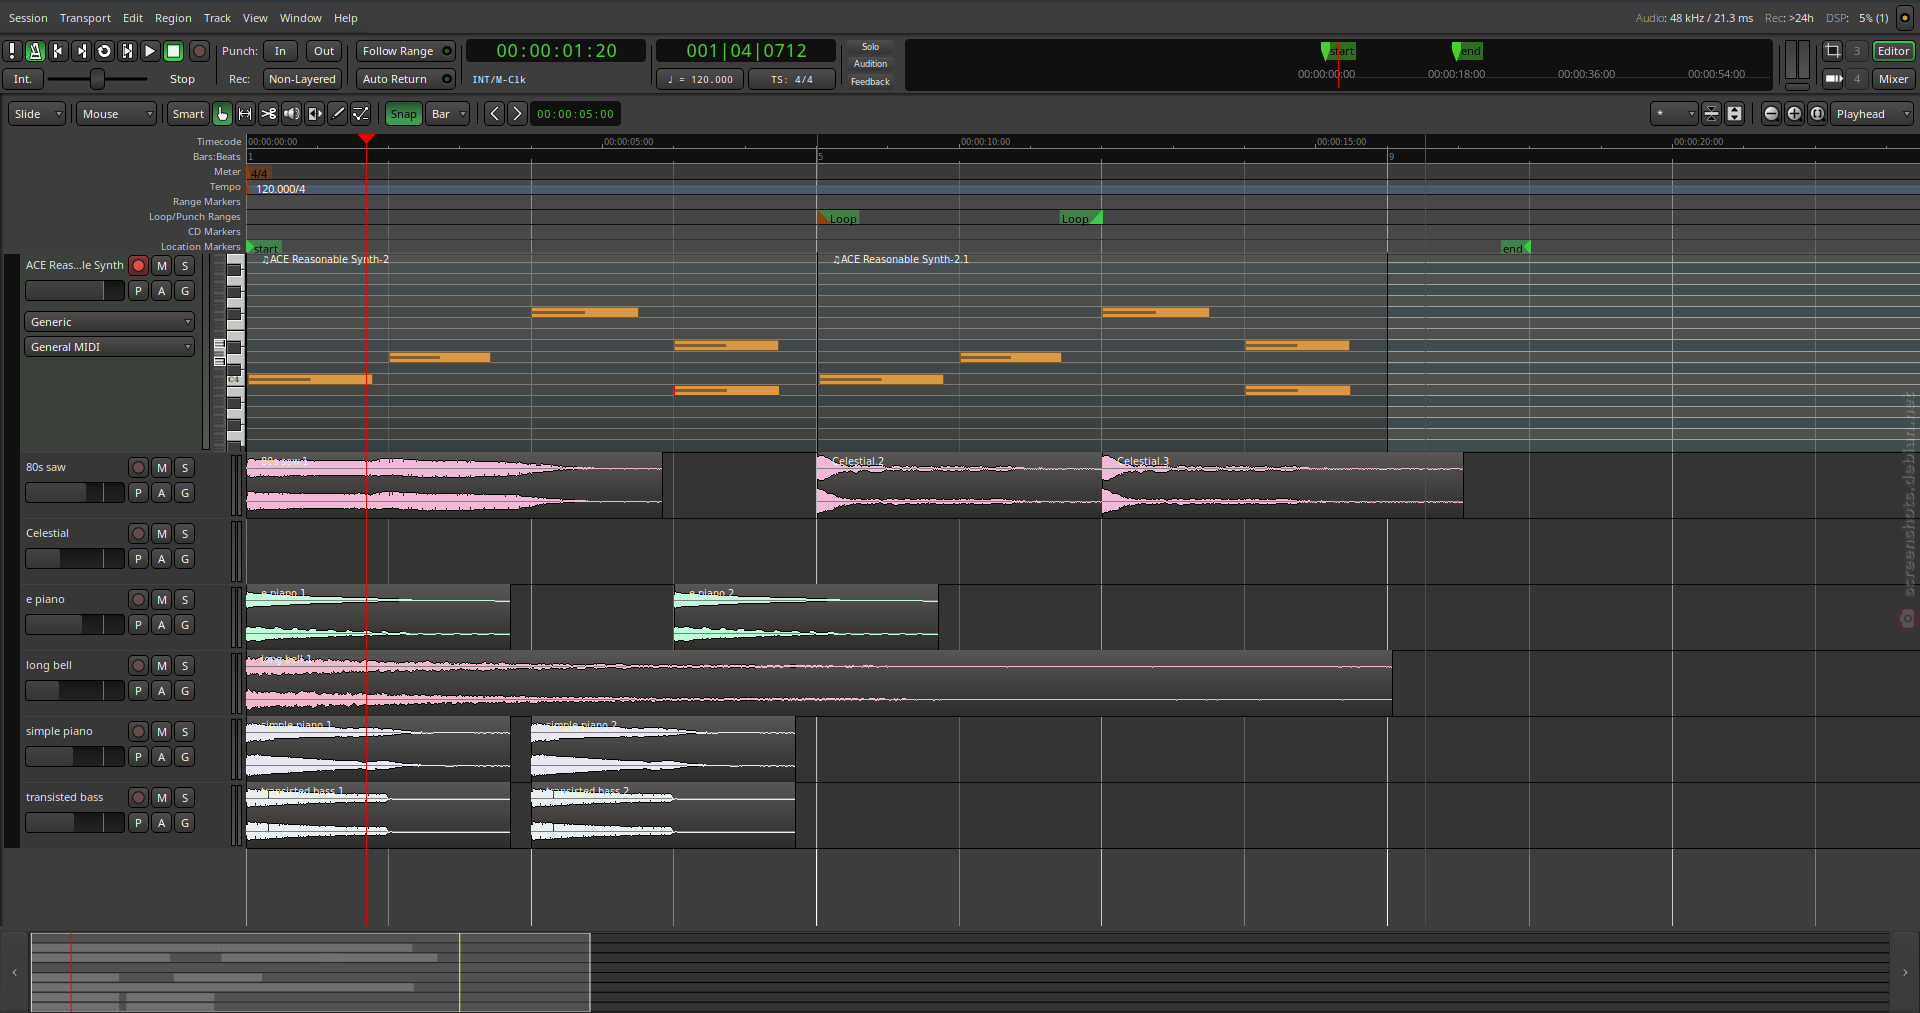This screenshot has width=1920, height=1013.
Task: Open the visible tracks asterisk dropdown
Action: point(1674,114)
